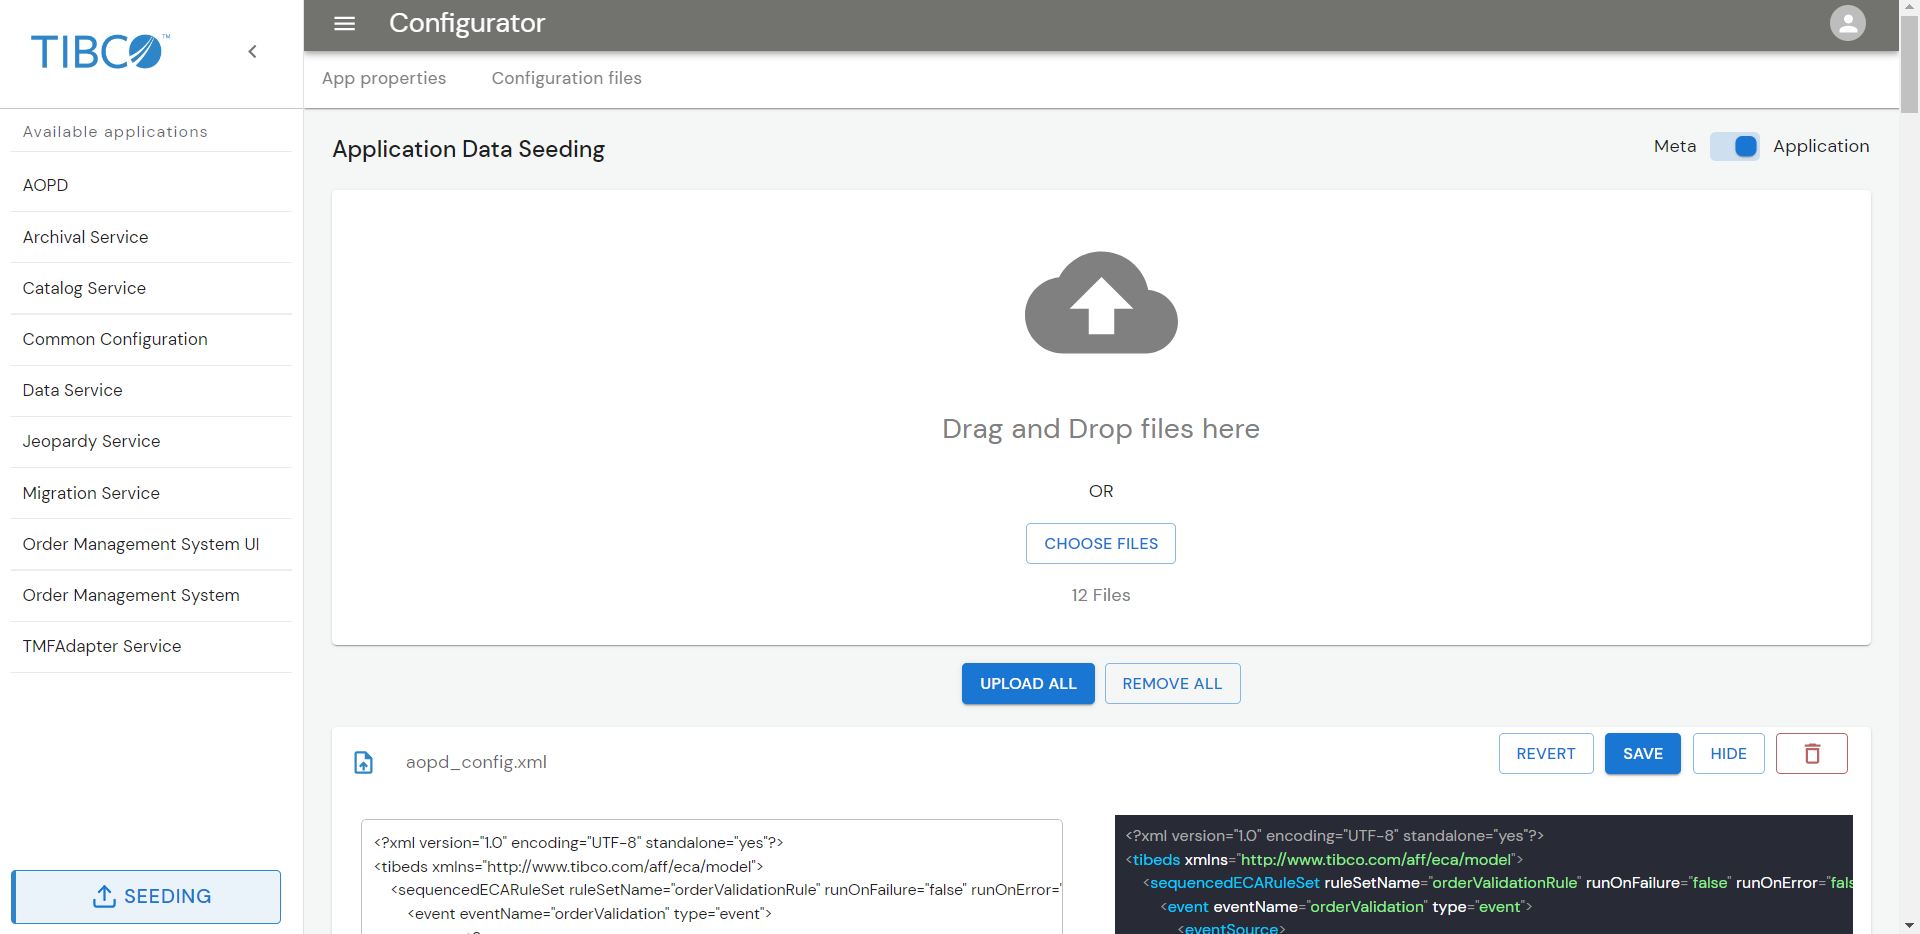Delete aopd_config.xml with the trash icon

1811,754
